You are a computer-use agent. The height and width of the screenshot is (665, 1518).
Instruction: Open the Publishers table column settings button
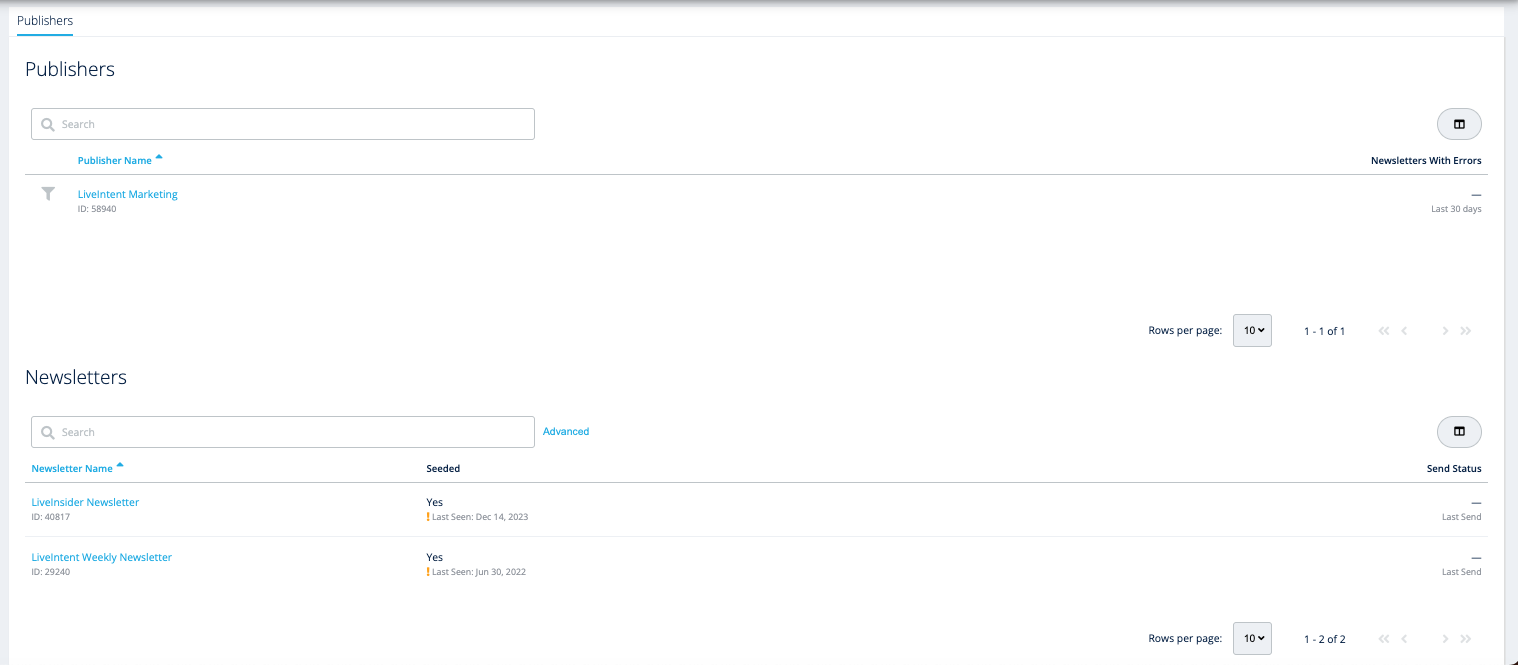click(x=1459, y=124)
